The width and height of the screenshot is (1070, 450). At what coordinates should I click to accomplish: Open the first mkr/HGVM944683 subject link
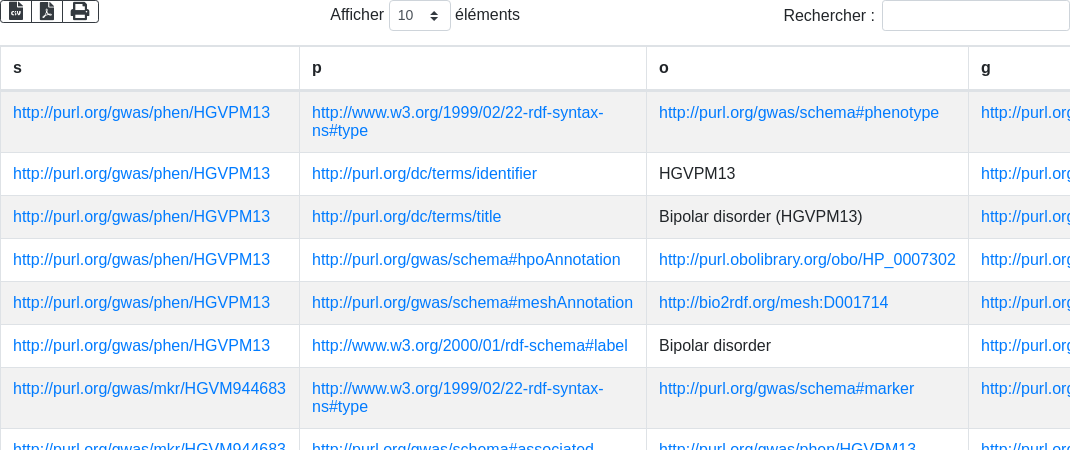coord(149,389)
